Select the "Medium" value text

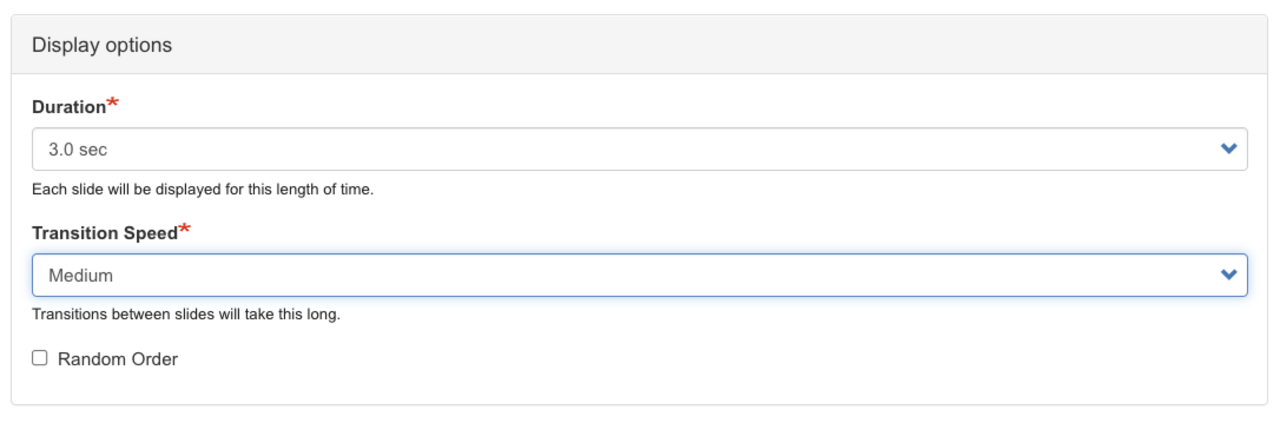(80, 275)
